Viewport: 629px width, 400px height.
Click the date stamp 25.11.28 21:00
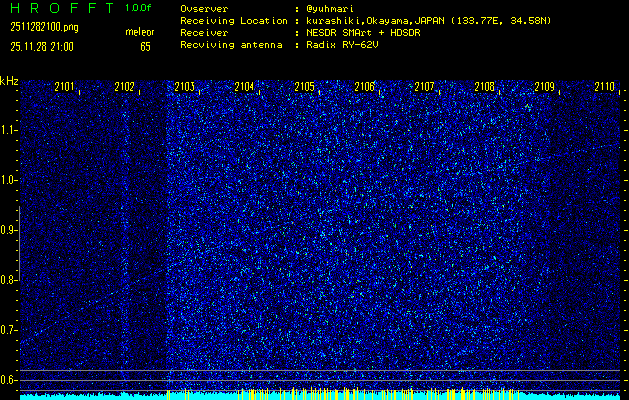pyautogui.click(x=42, y=47)
